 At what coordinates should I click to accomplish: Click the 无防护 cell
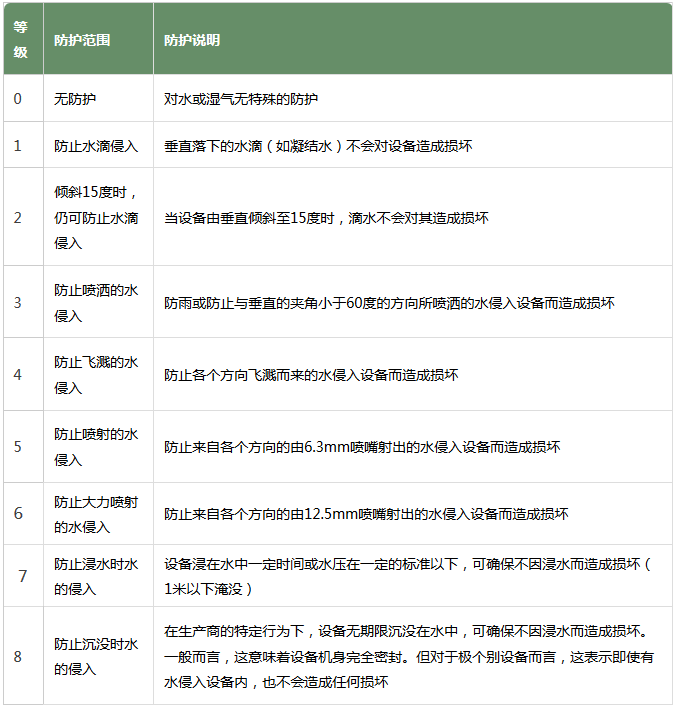tap(75, 100)
